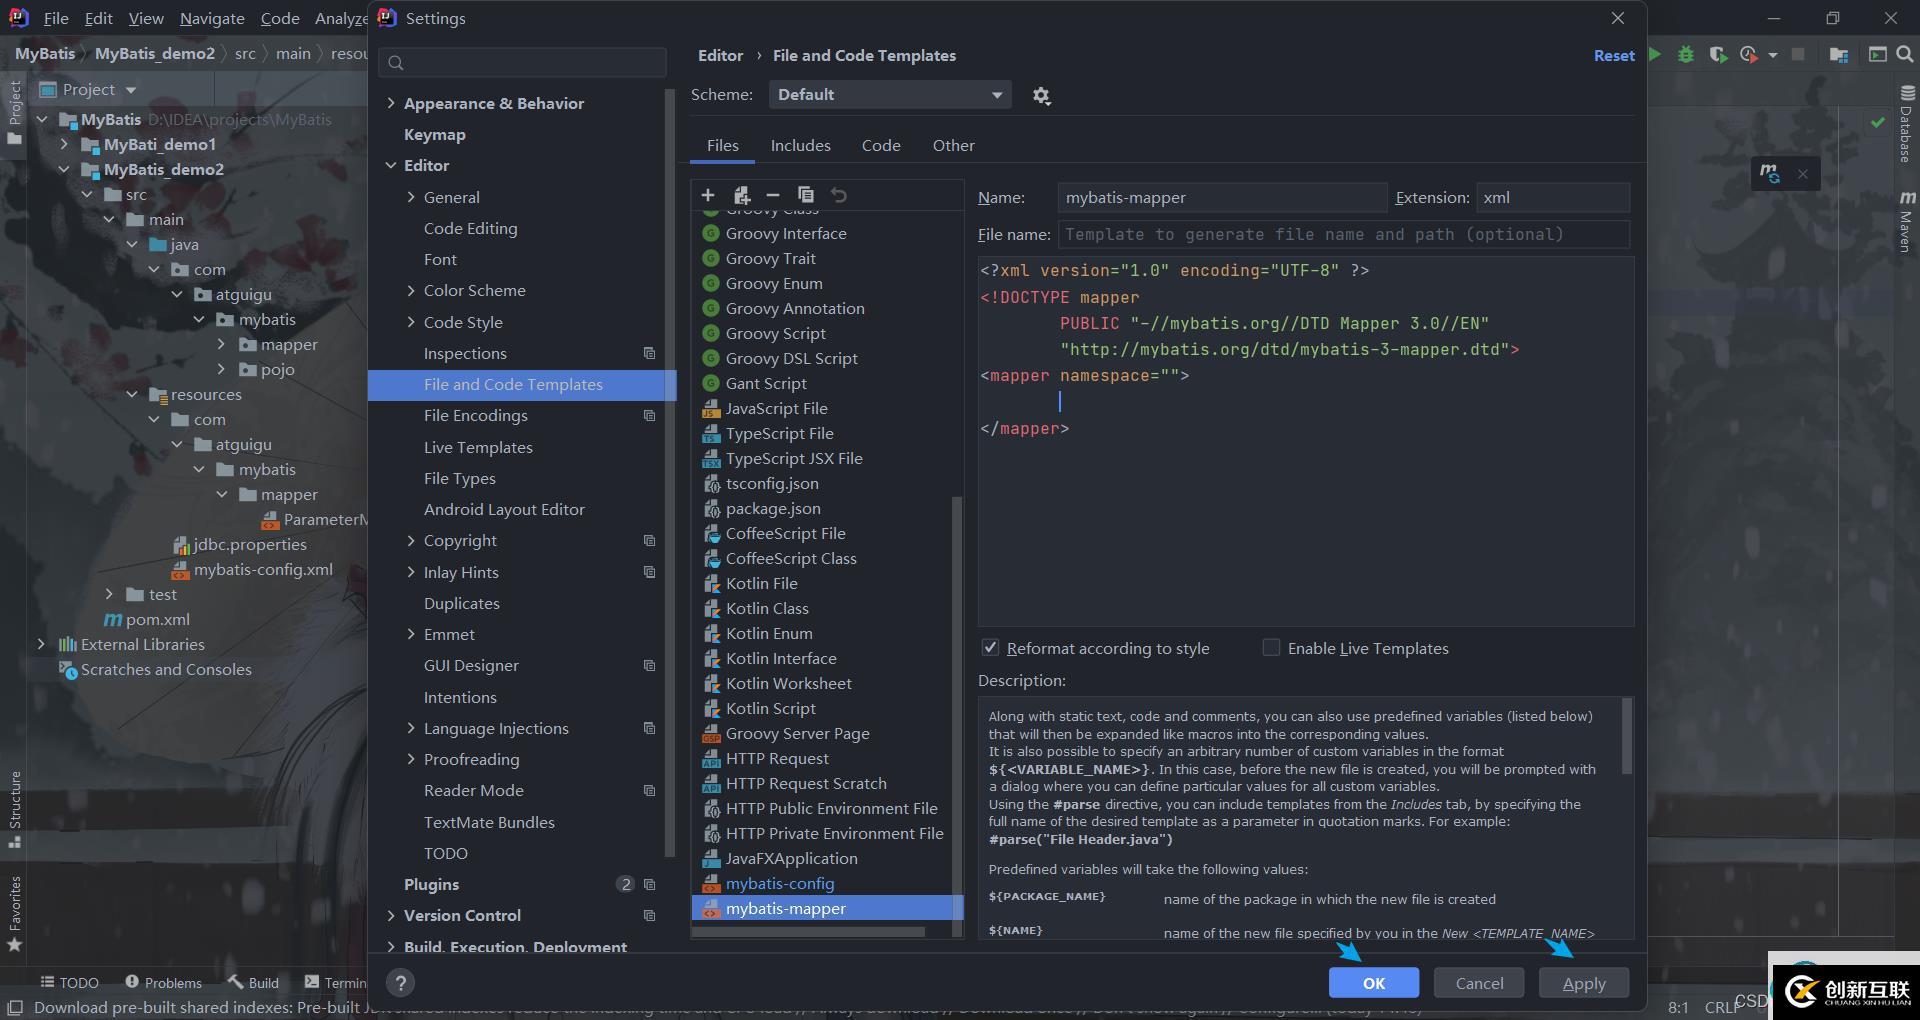Open the Build tool window

253,983
